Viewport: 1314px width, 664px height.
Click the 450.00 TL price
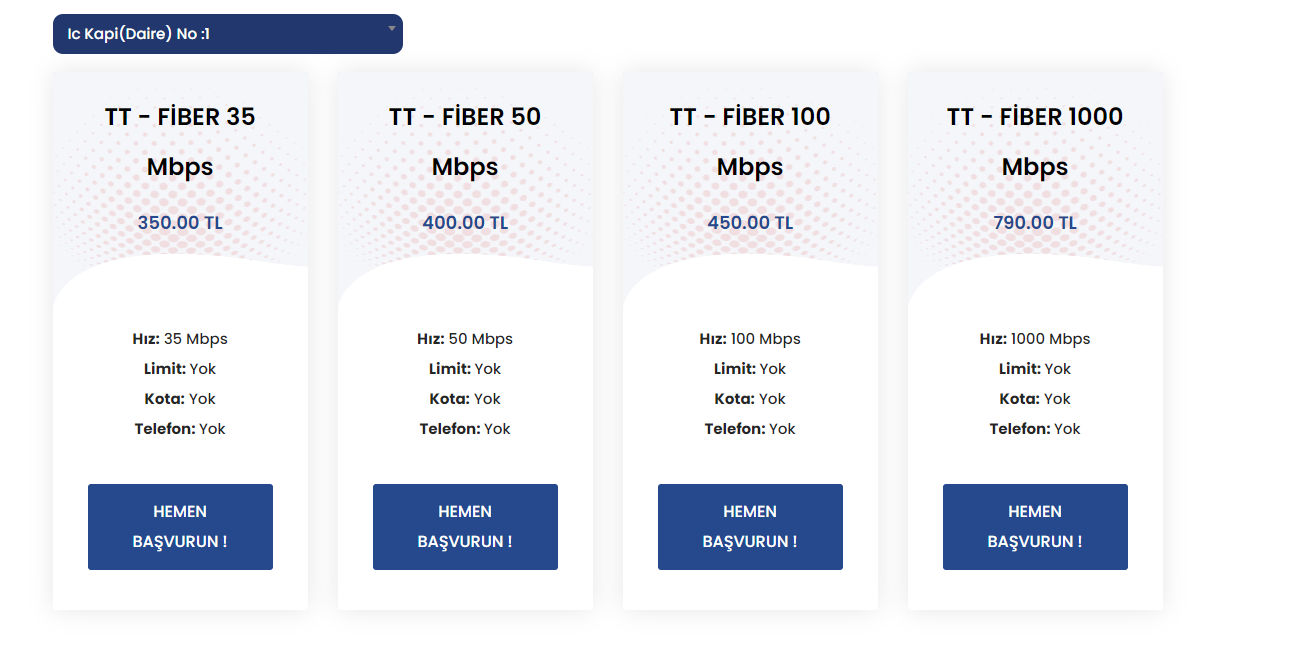pyautogui.click(x=750, y=222)
